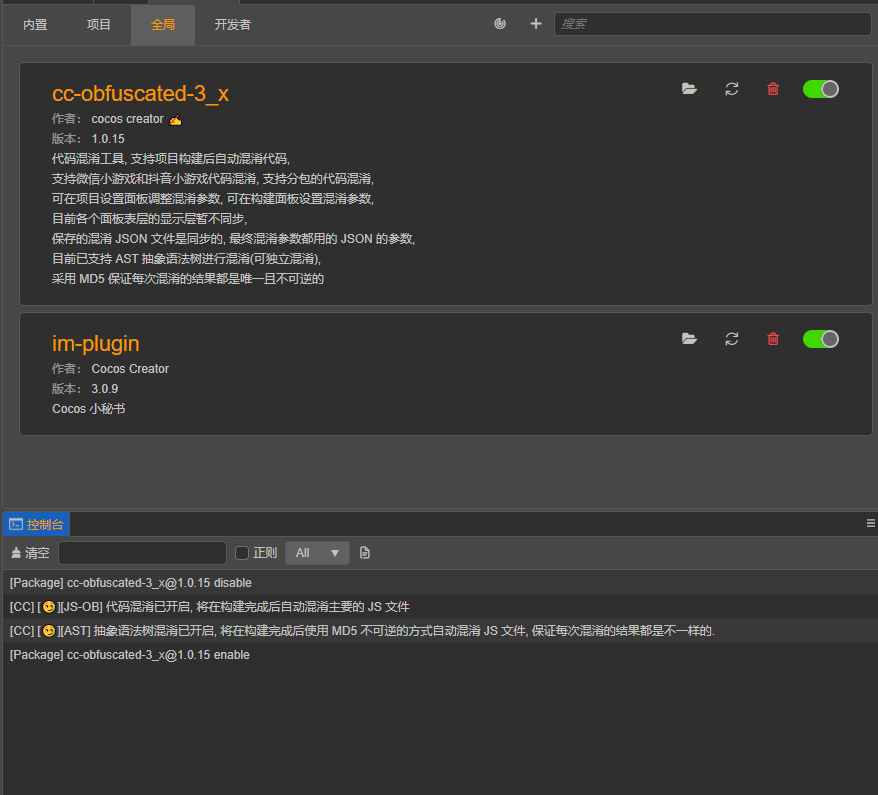Open the All log level dropdown
Image resolution: width=878 pixels, height=795 pixels.
point(317,553)
